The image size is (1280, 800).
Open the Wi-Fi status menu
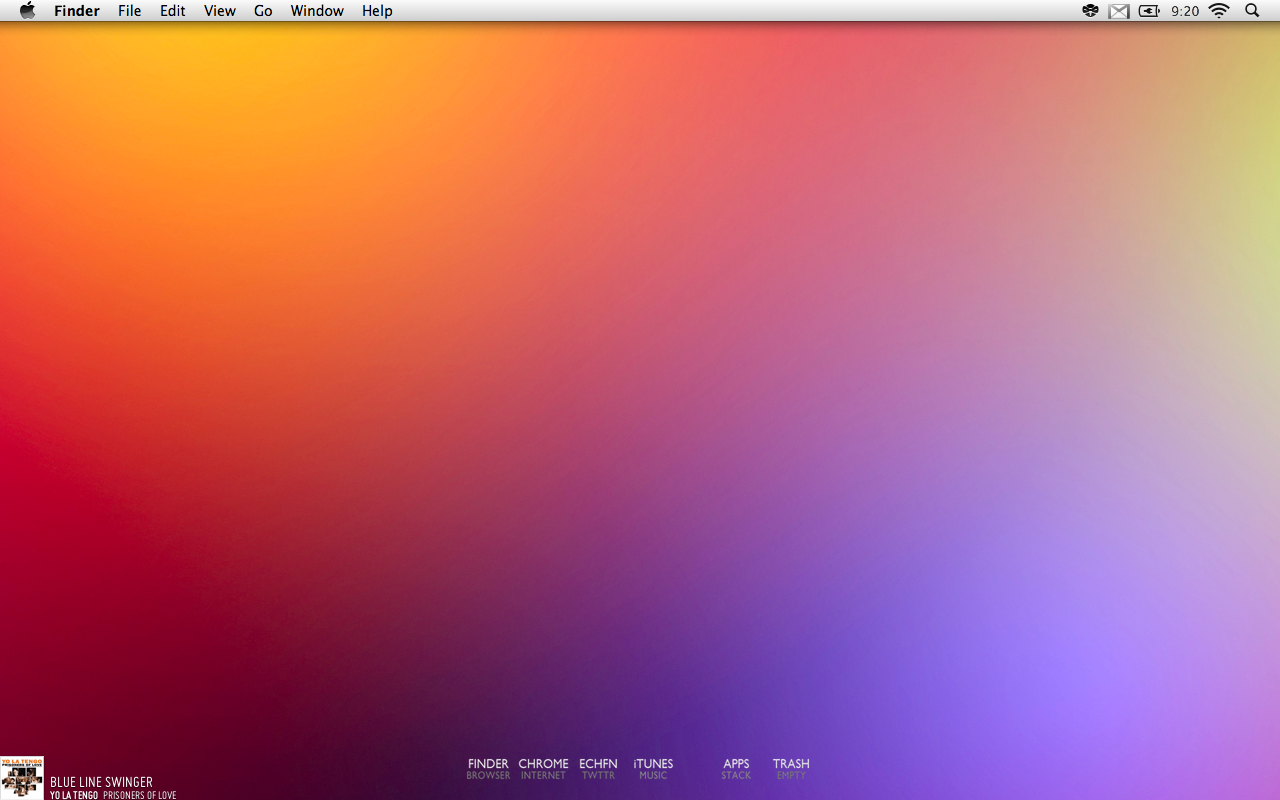[x=1218, y=11]
